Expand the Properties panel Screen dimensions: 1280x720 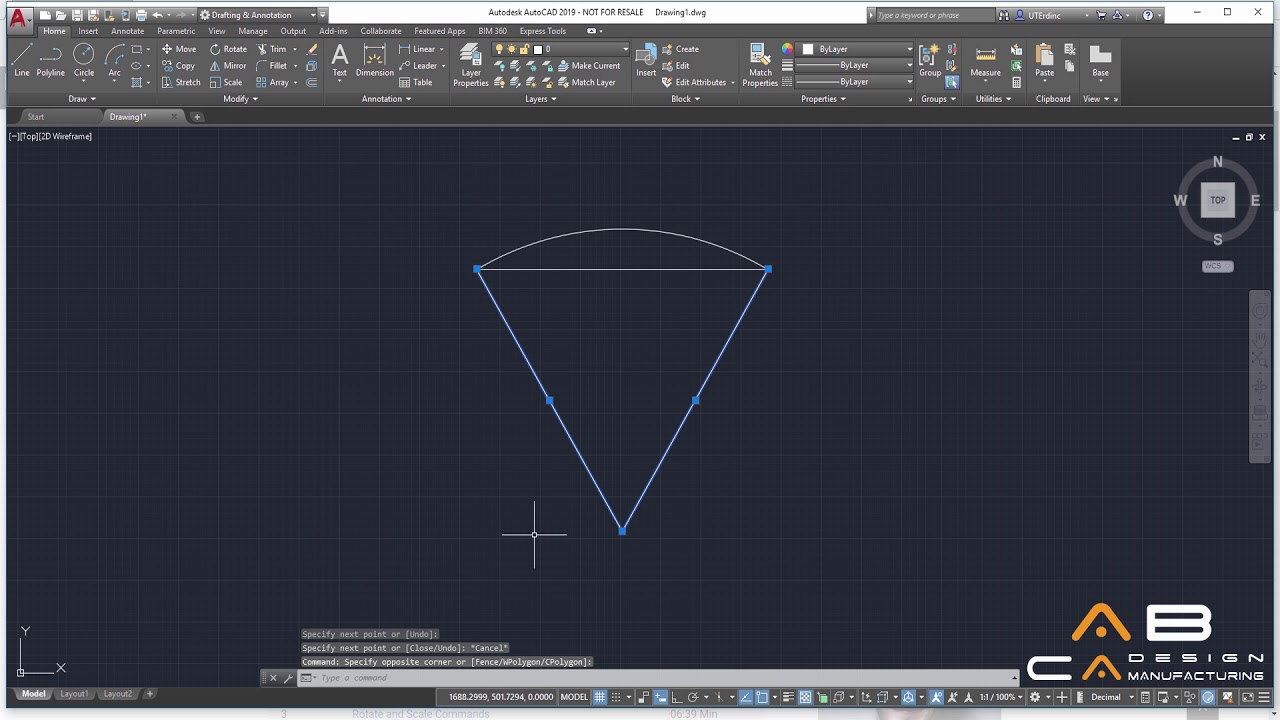tap(824, 99)
